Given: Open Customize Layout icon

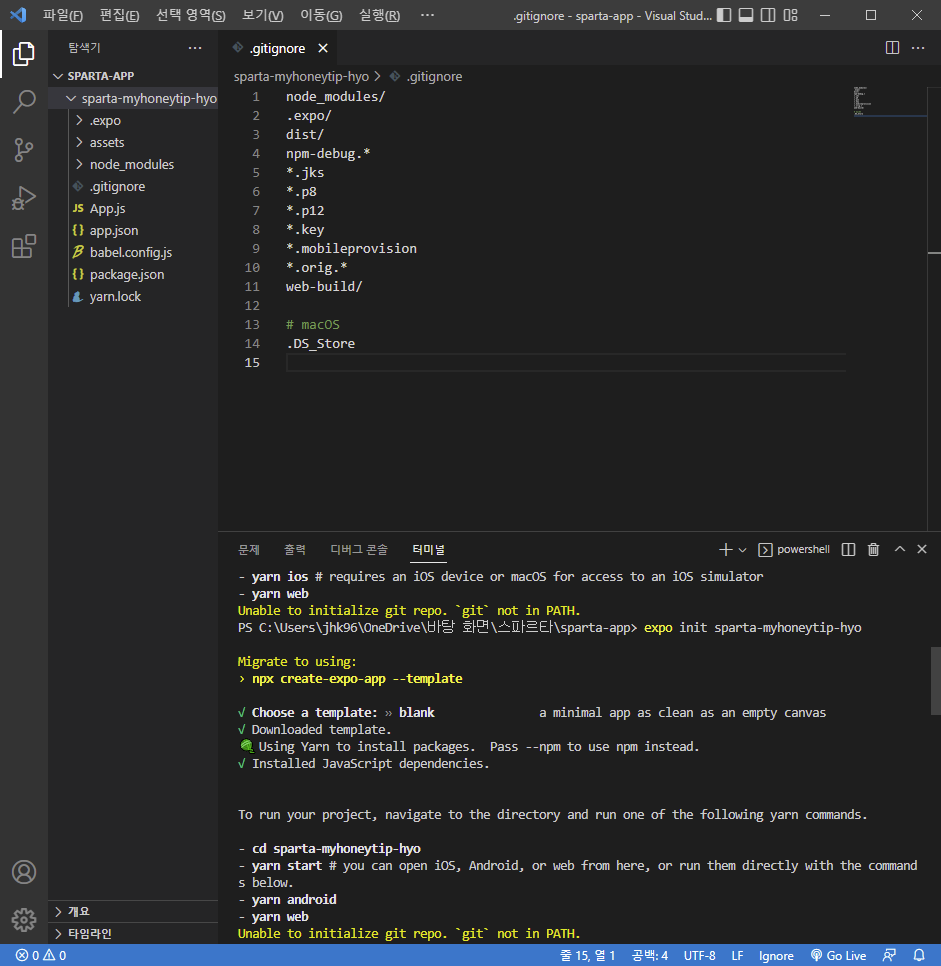Looking at the screenshot, I should tap(790, 15).
